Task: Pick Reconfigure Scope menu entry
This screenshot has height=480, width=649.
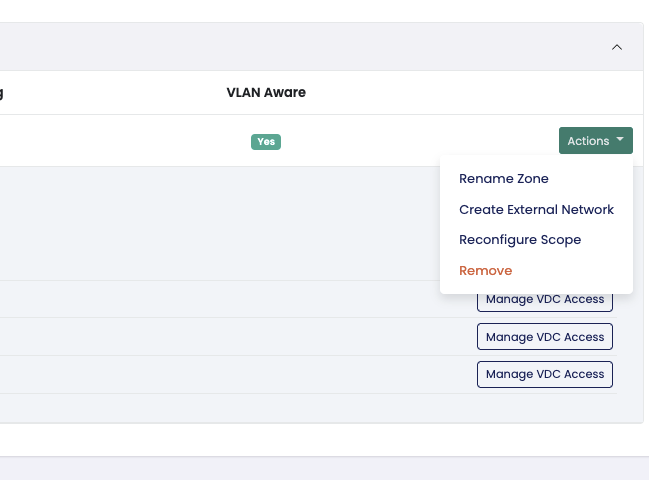Action: [x=520, y=240]
